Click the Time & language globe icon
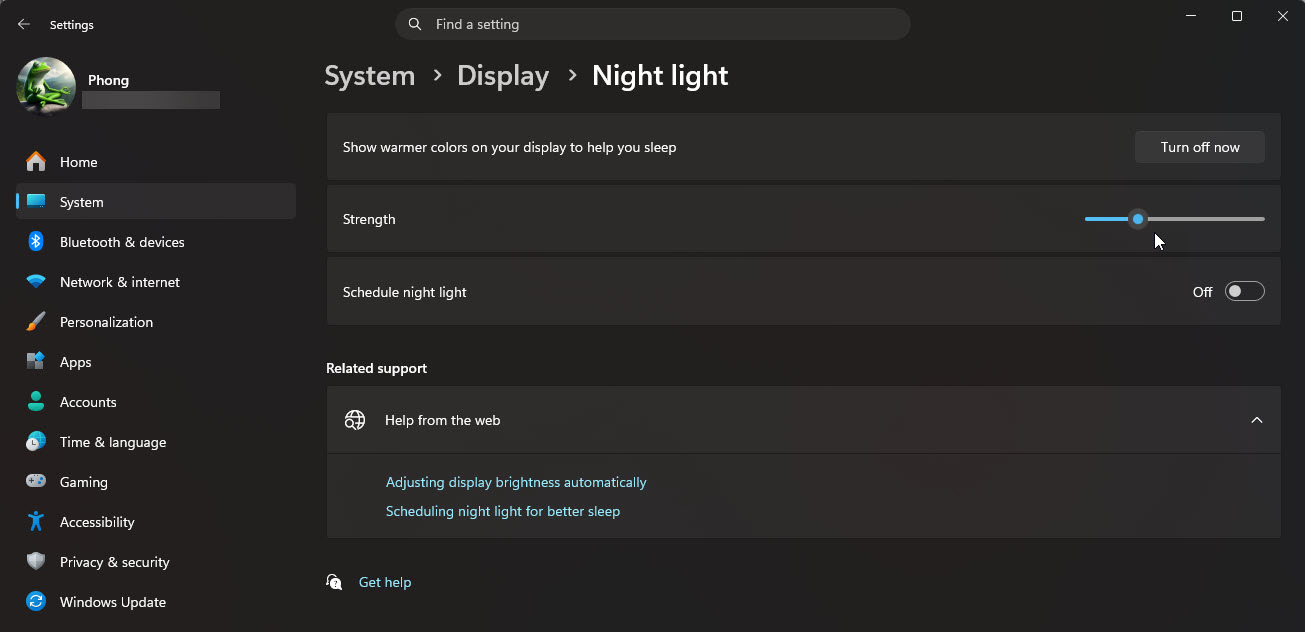The height and width of the screenshot is (632, 1305). [36, 442]
